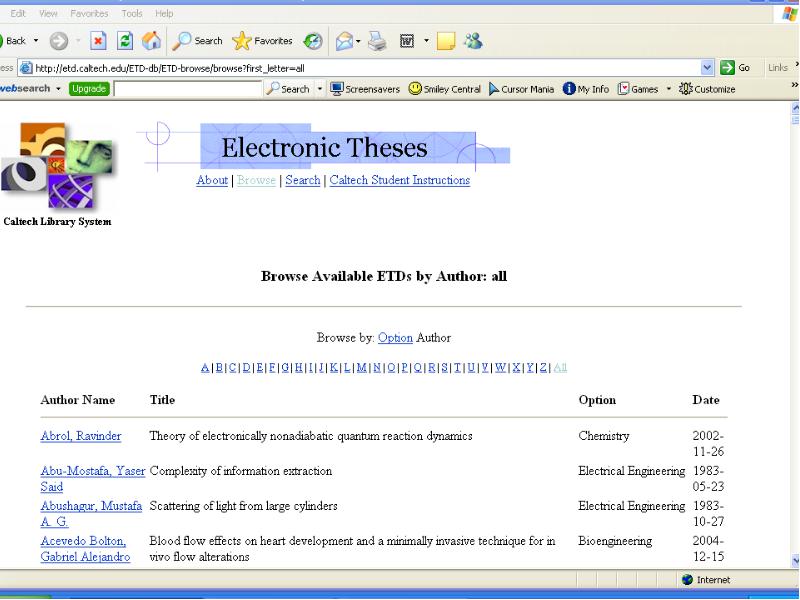Click the websearch toolbar text box
This screenshot has height=600, width=800.
(187, 89)
